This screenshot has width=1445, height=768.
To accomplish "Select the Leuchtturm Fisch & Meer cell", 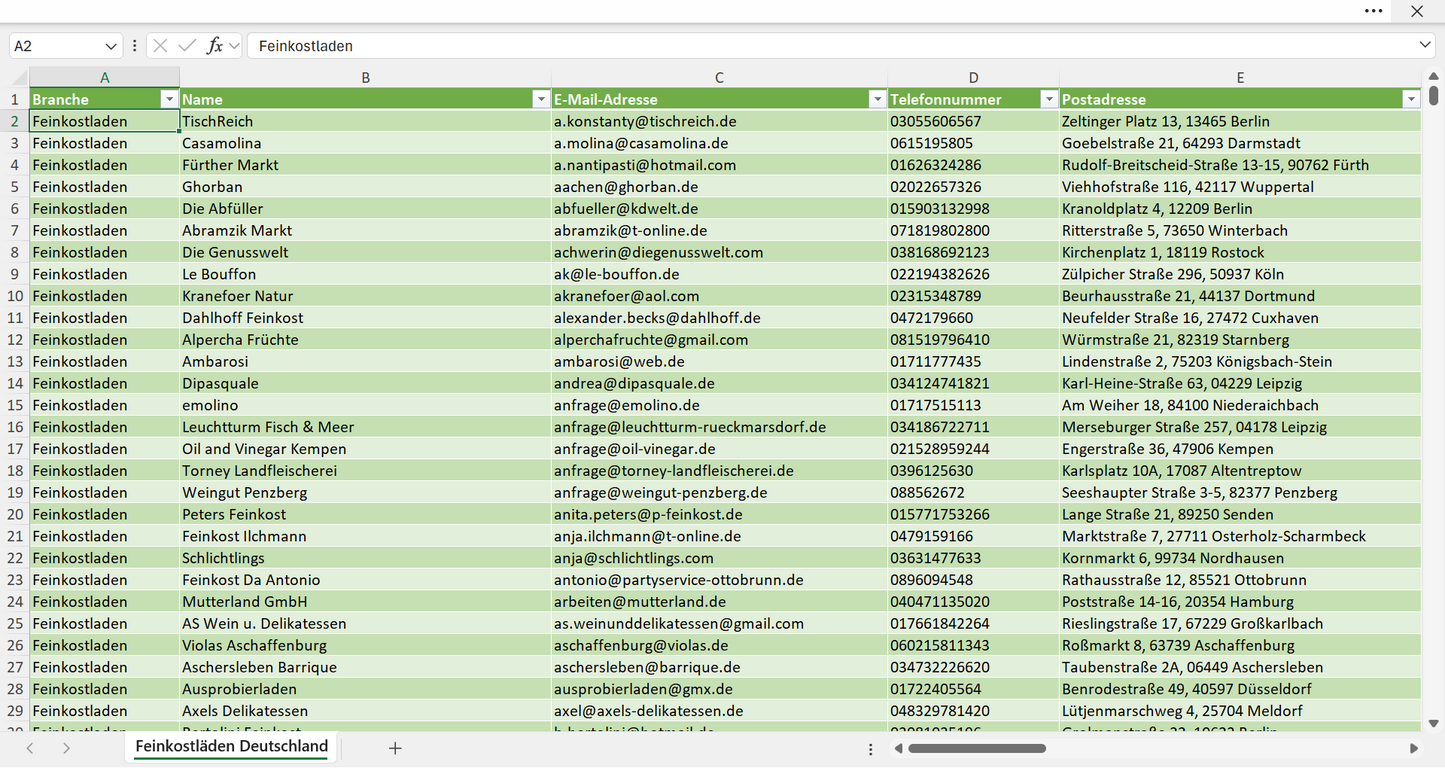I will click(x=366, y=427).
